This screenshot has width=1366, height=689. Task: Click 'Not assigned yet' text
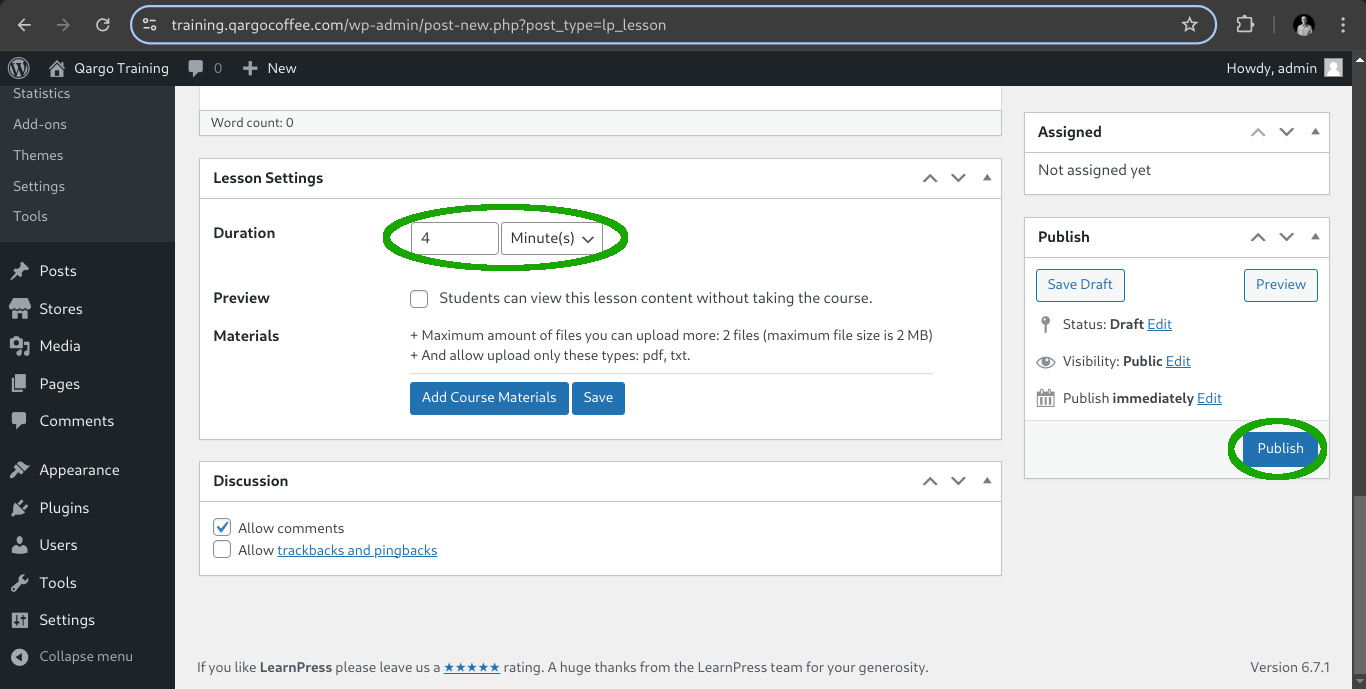1094,170
